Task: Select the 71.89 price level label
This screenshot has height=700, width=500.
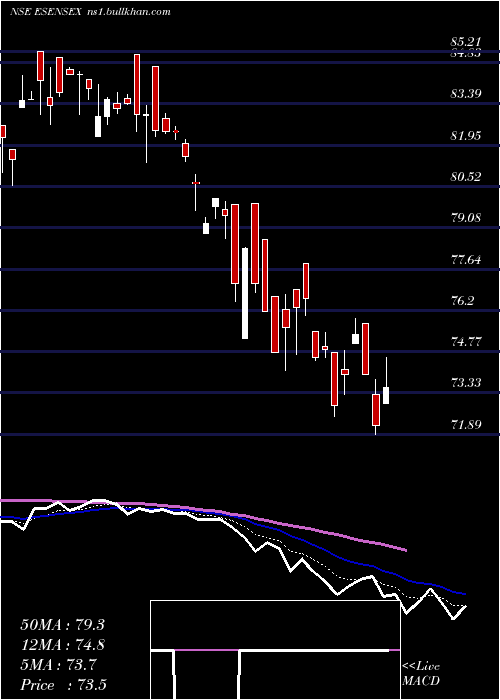Action: click(466, 424)
